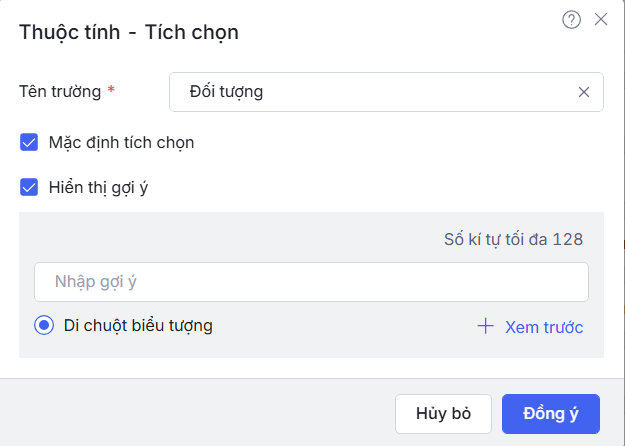The image size is (625, 446).
Task: Click the Tên trường field label
Action: pos(60,91)
